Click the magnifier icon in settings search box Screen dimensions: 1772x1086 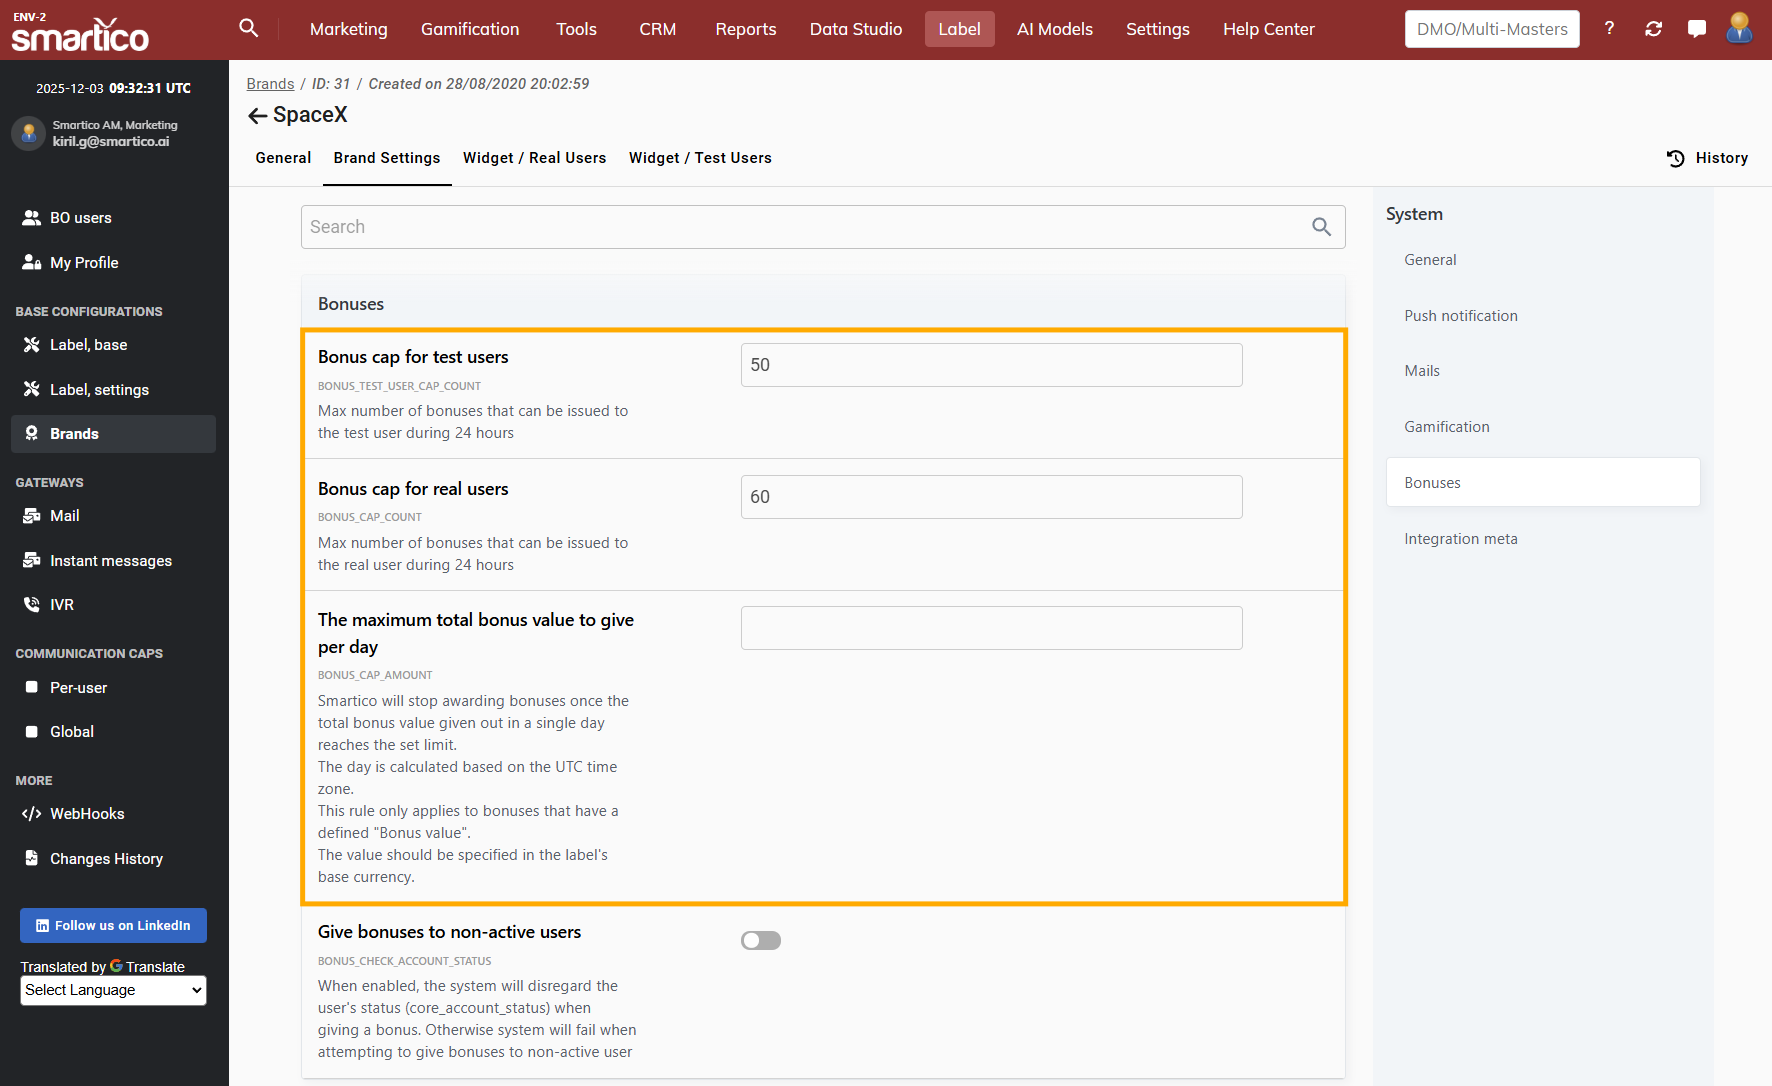click(1321, 227)
